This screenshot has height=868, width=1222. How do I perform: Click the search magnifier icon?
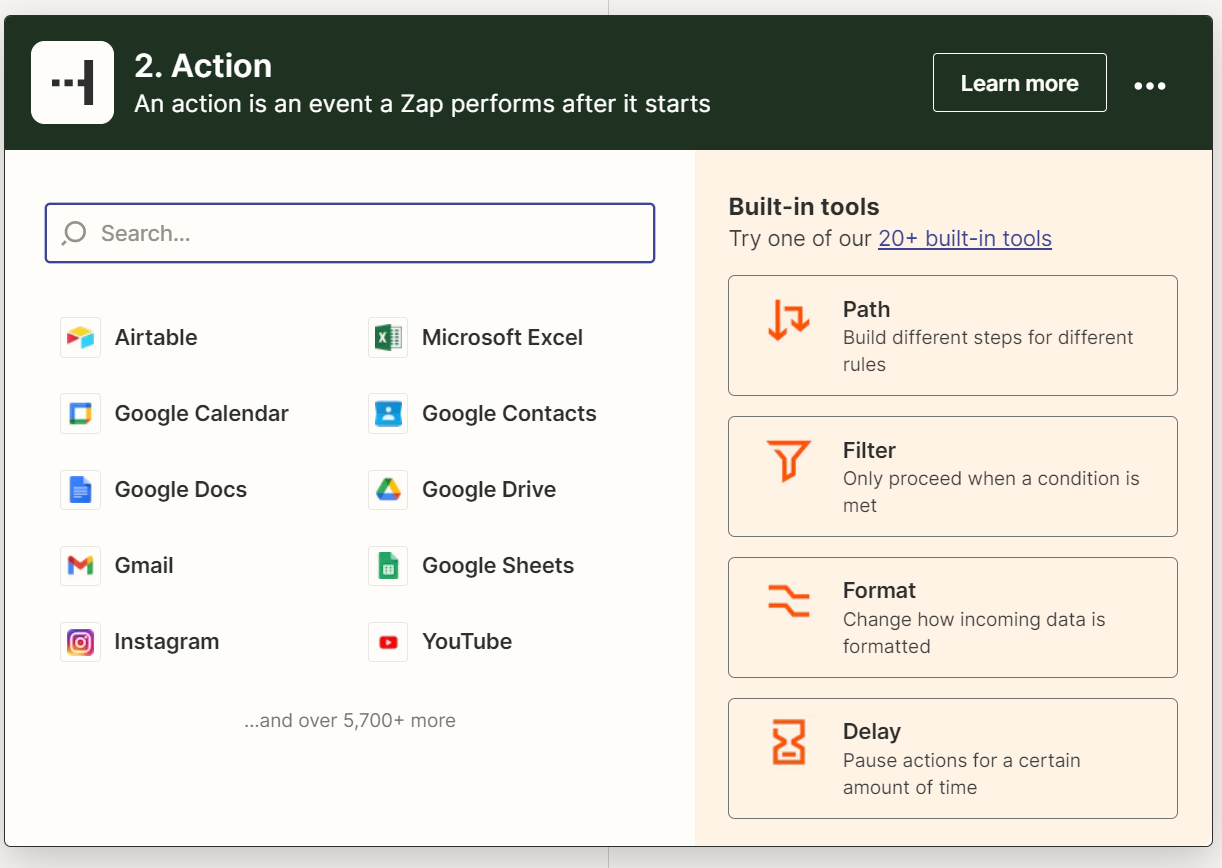tap(74, 234)
